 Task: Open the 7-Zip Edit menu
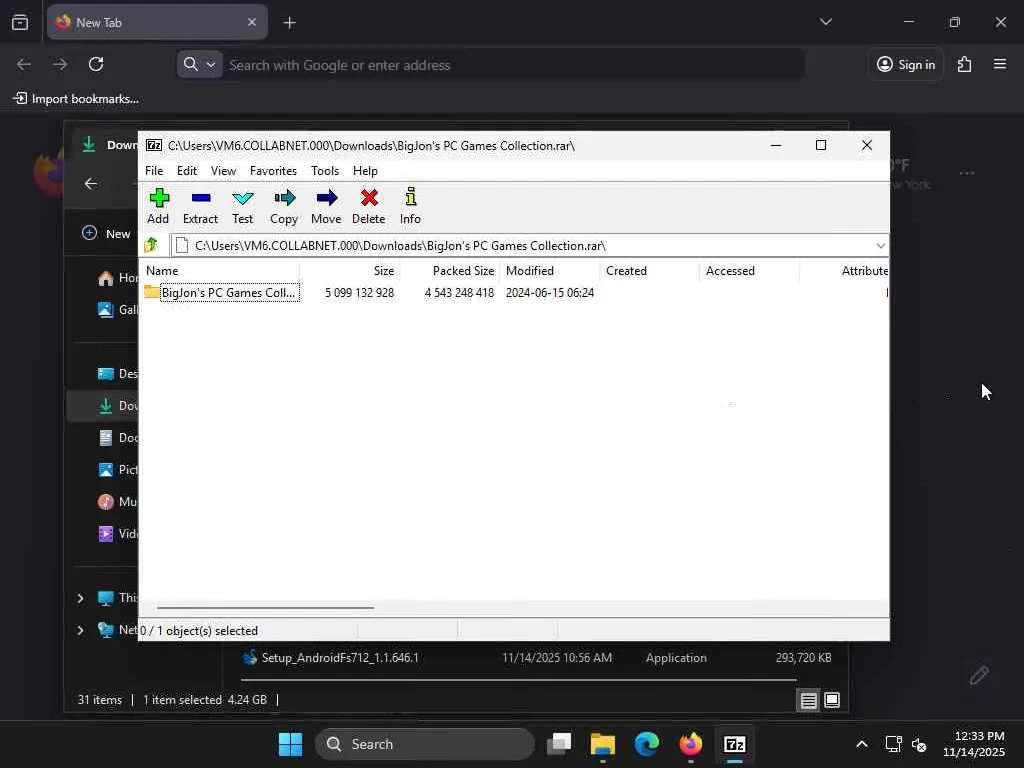click(x=187, y=170)
